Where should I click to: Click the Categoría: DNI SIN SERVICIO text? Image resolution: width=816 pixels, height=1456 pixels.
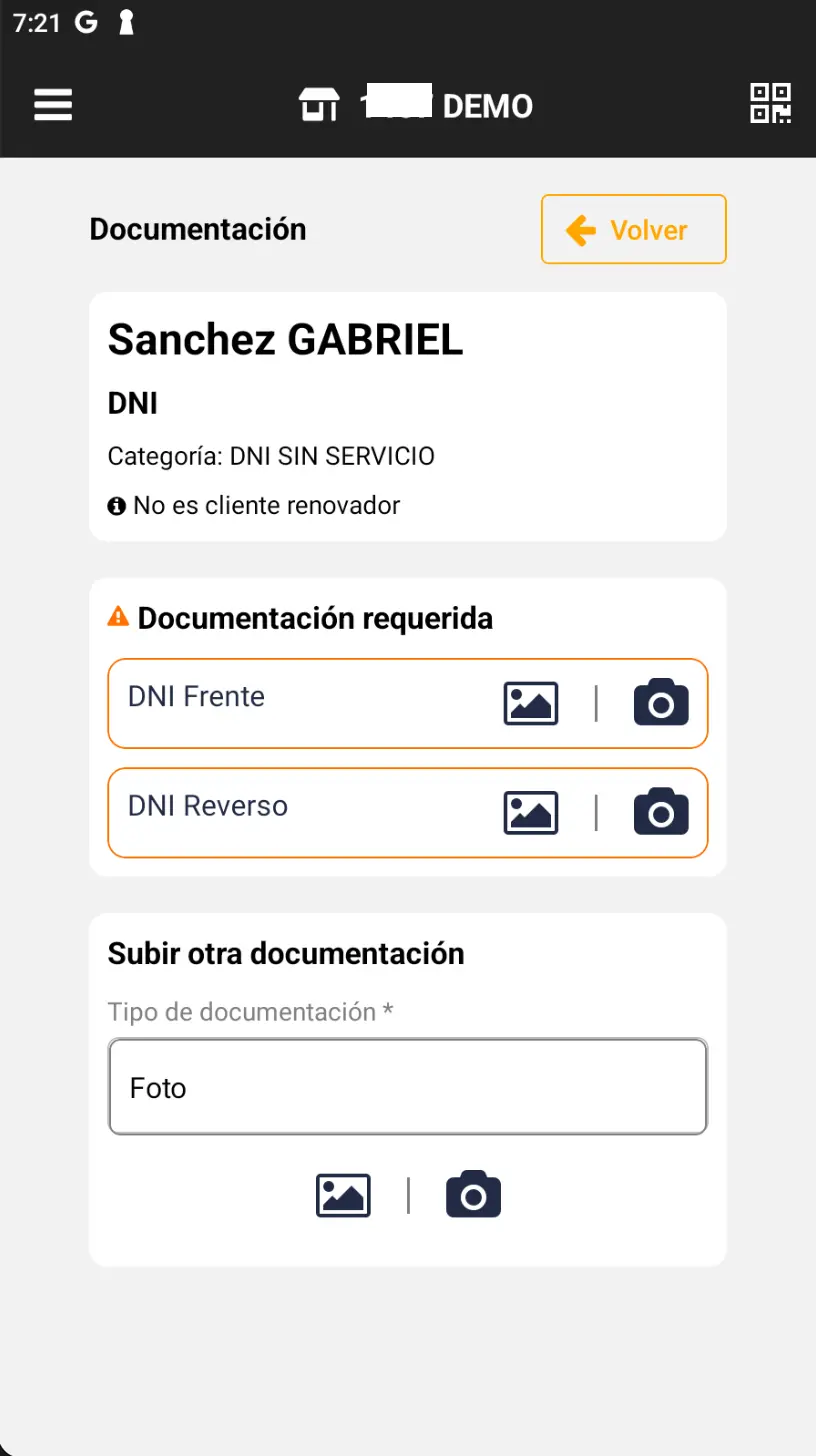(x=271, y=457)
